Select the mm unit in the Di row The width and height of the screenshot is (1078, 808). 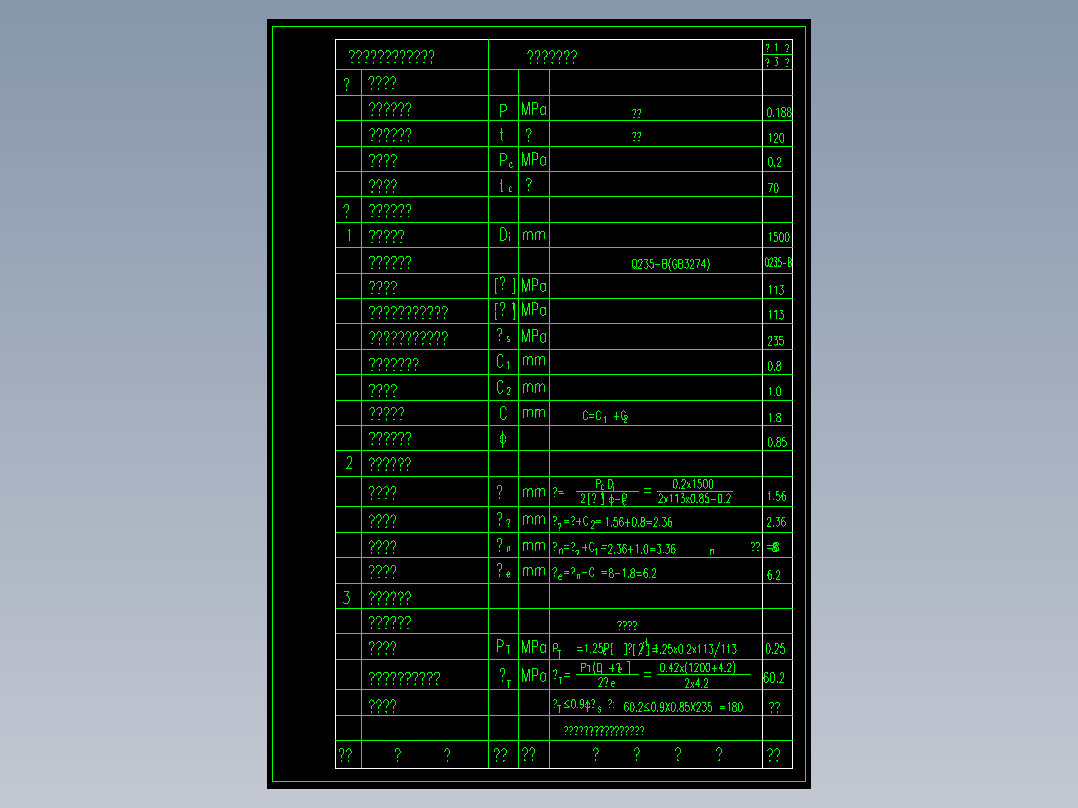534,235
